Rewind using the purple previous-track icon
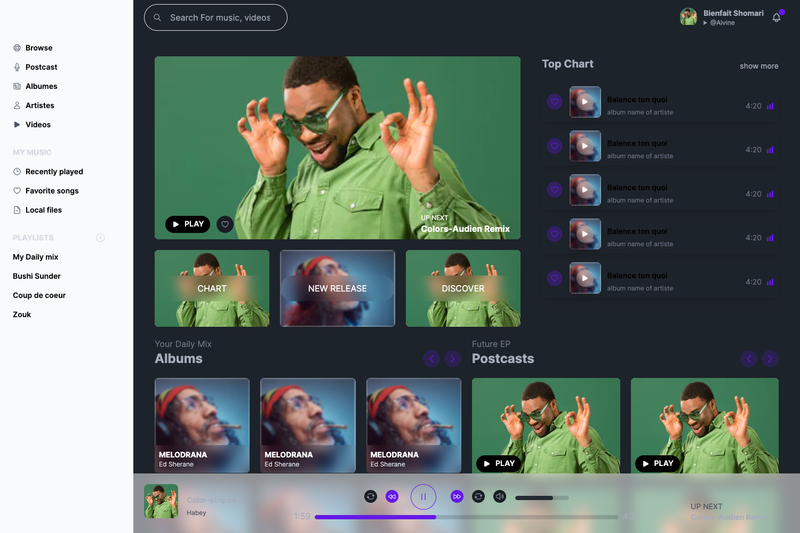Image resolution: width=800 pixels, height=533 pixels. pyautogui.click(x=392, y=496)
